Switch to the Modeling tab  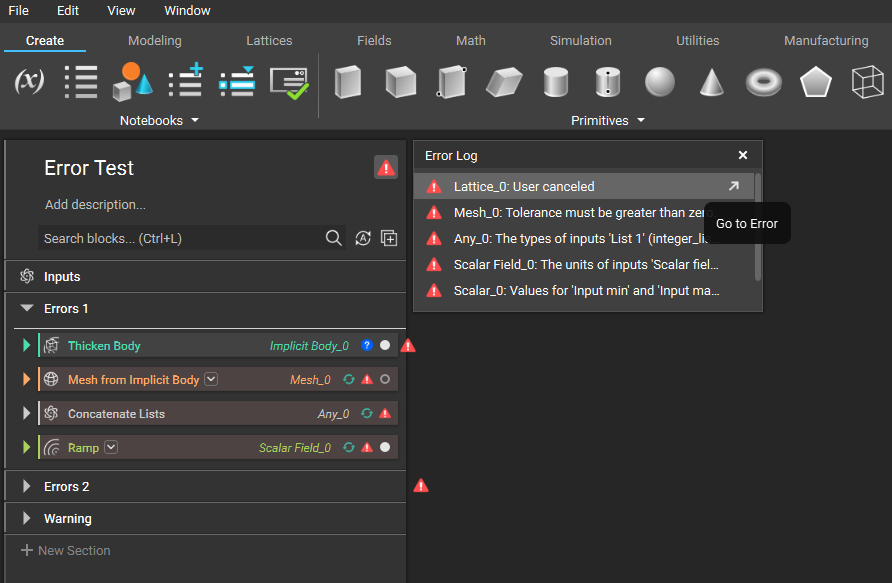[x=155, y=40]
